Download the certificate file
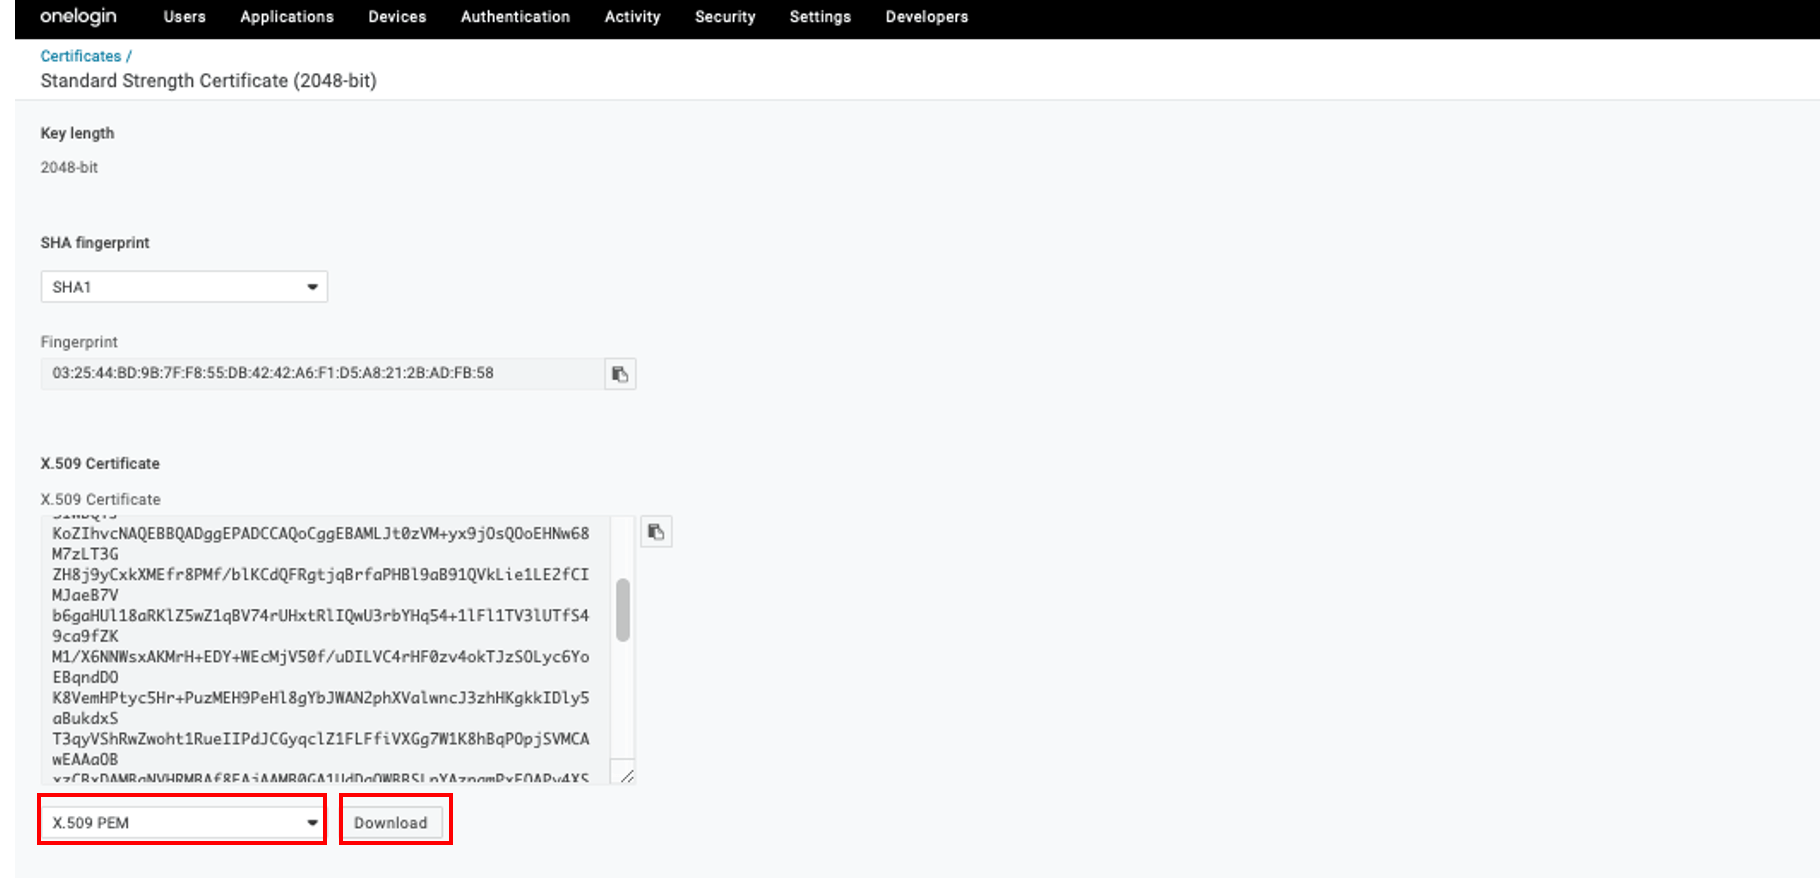This screenshot has width=1820, height=886. [x=391, y=822]
